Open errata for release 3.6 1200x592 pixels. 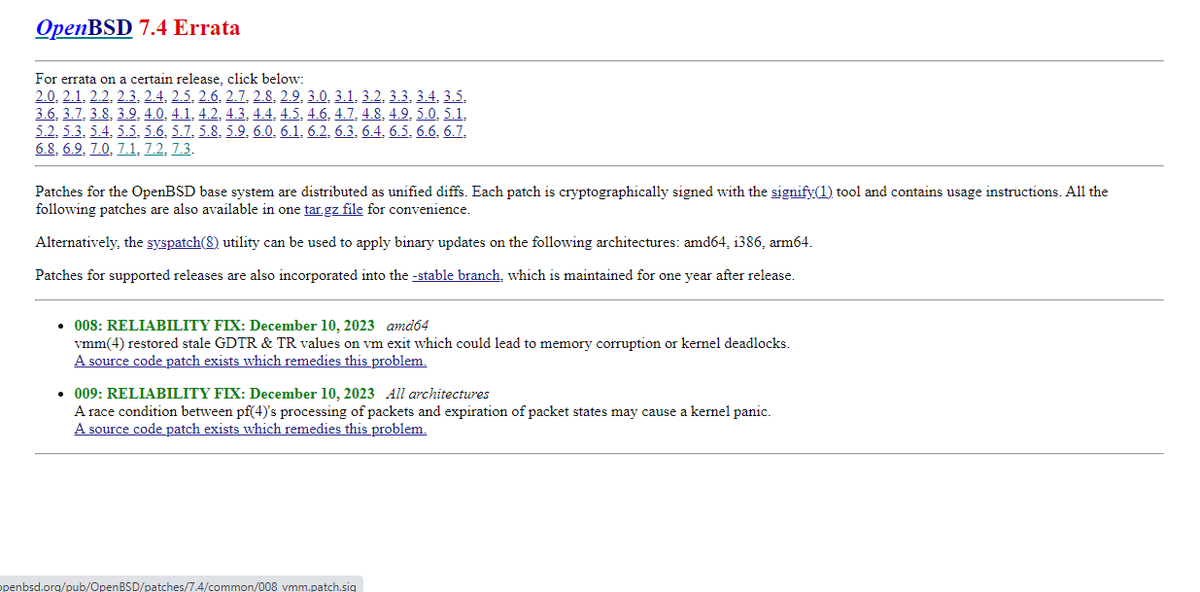click(x=45, y=115)
